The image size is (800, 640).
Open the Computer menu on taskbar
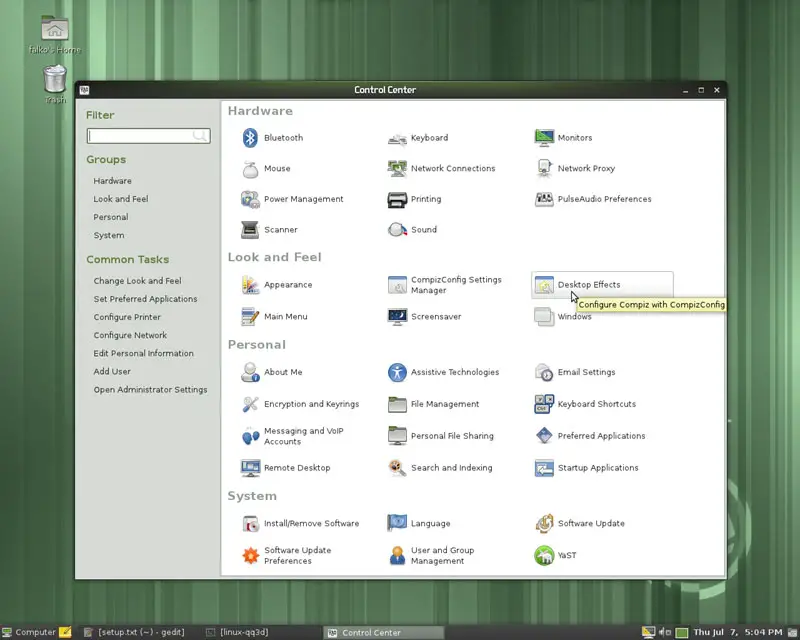click(29, 632)
